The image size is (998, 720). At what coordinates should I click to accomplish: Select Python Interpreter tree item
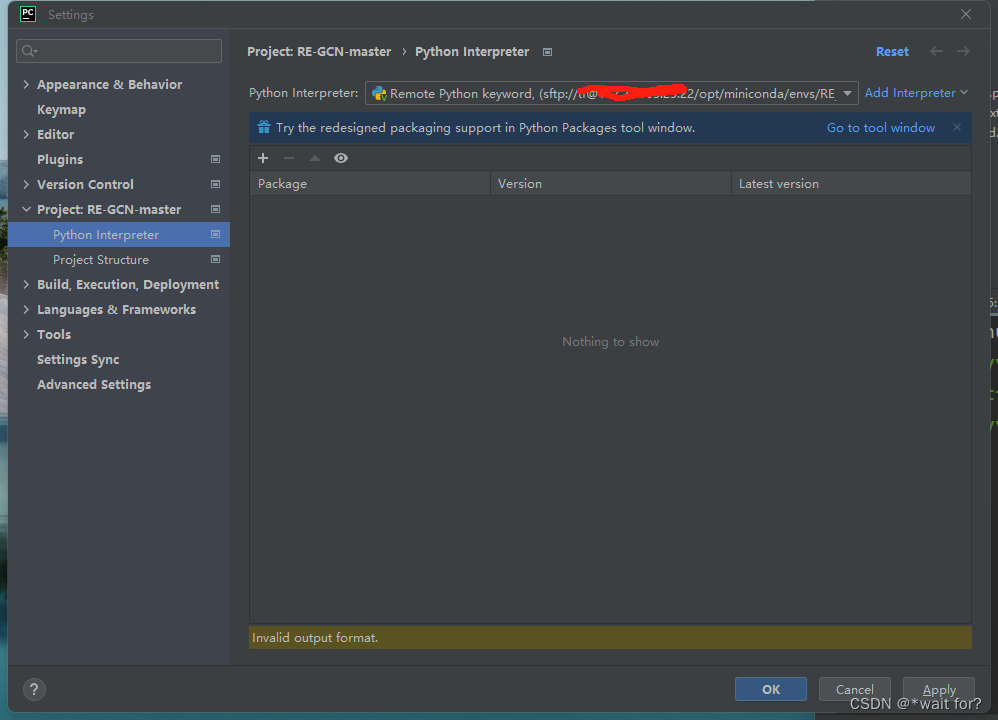tap(119, 234)
